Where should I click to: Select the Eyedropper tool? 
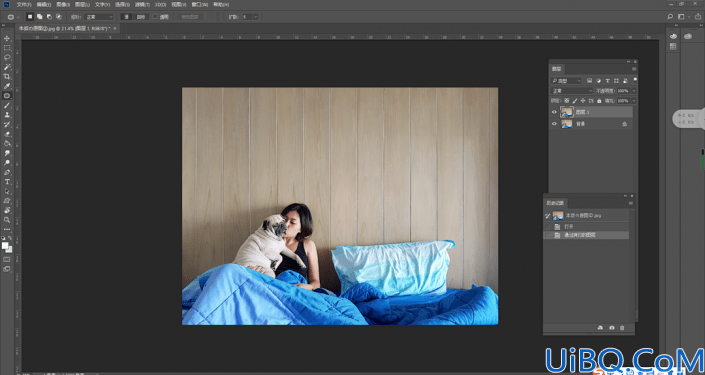[7, 86]
